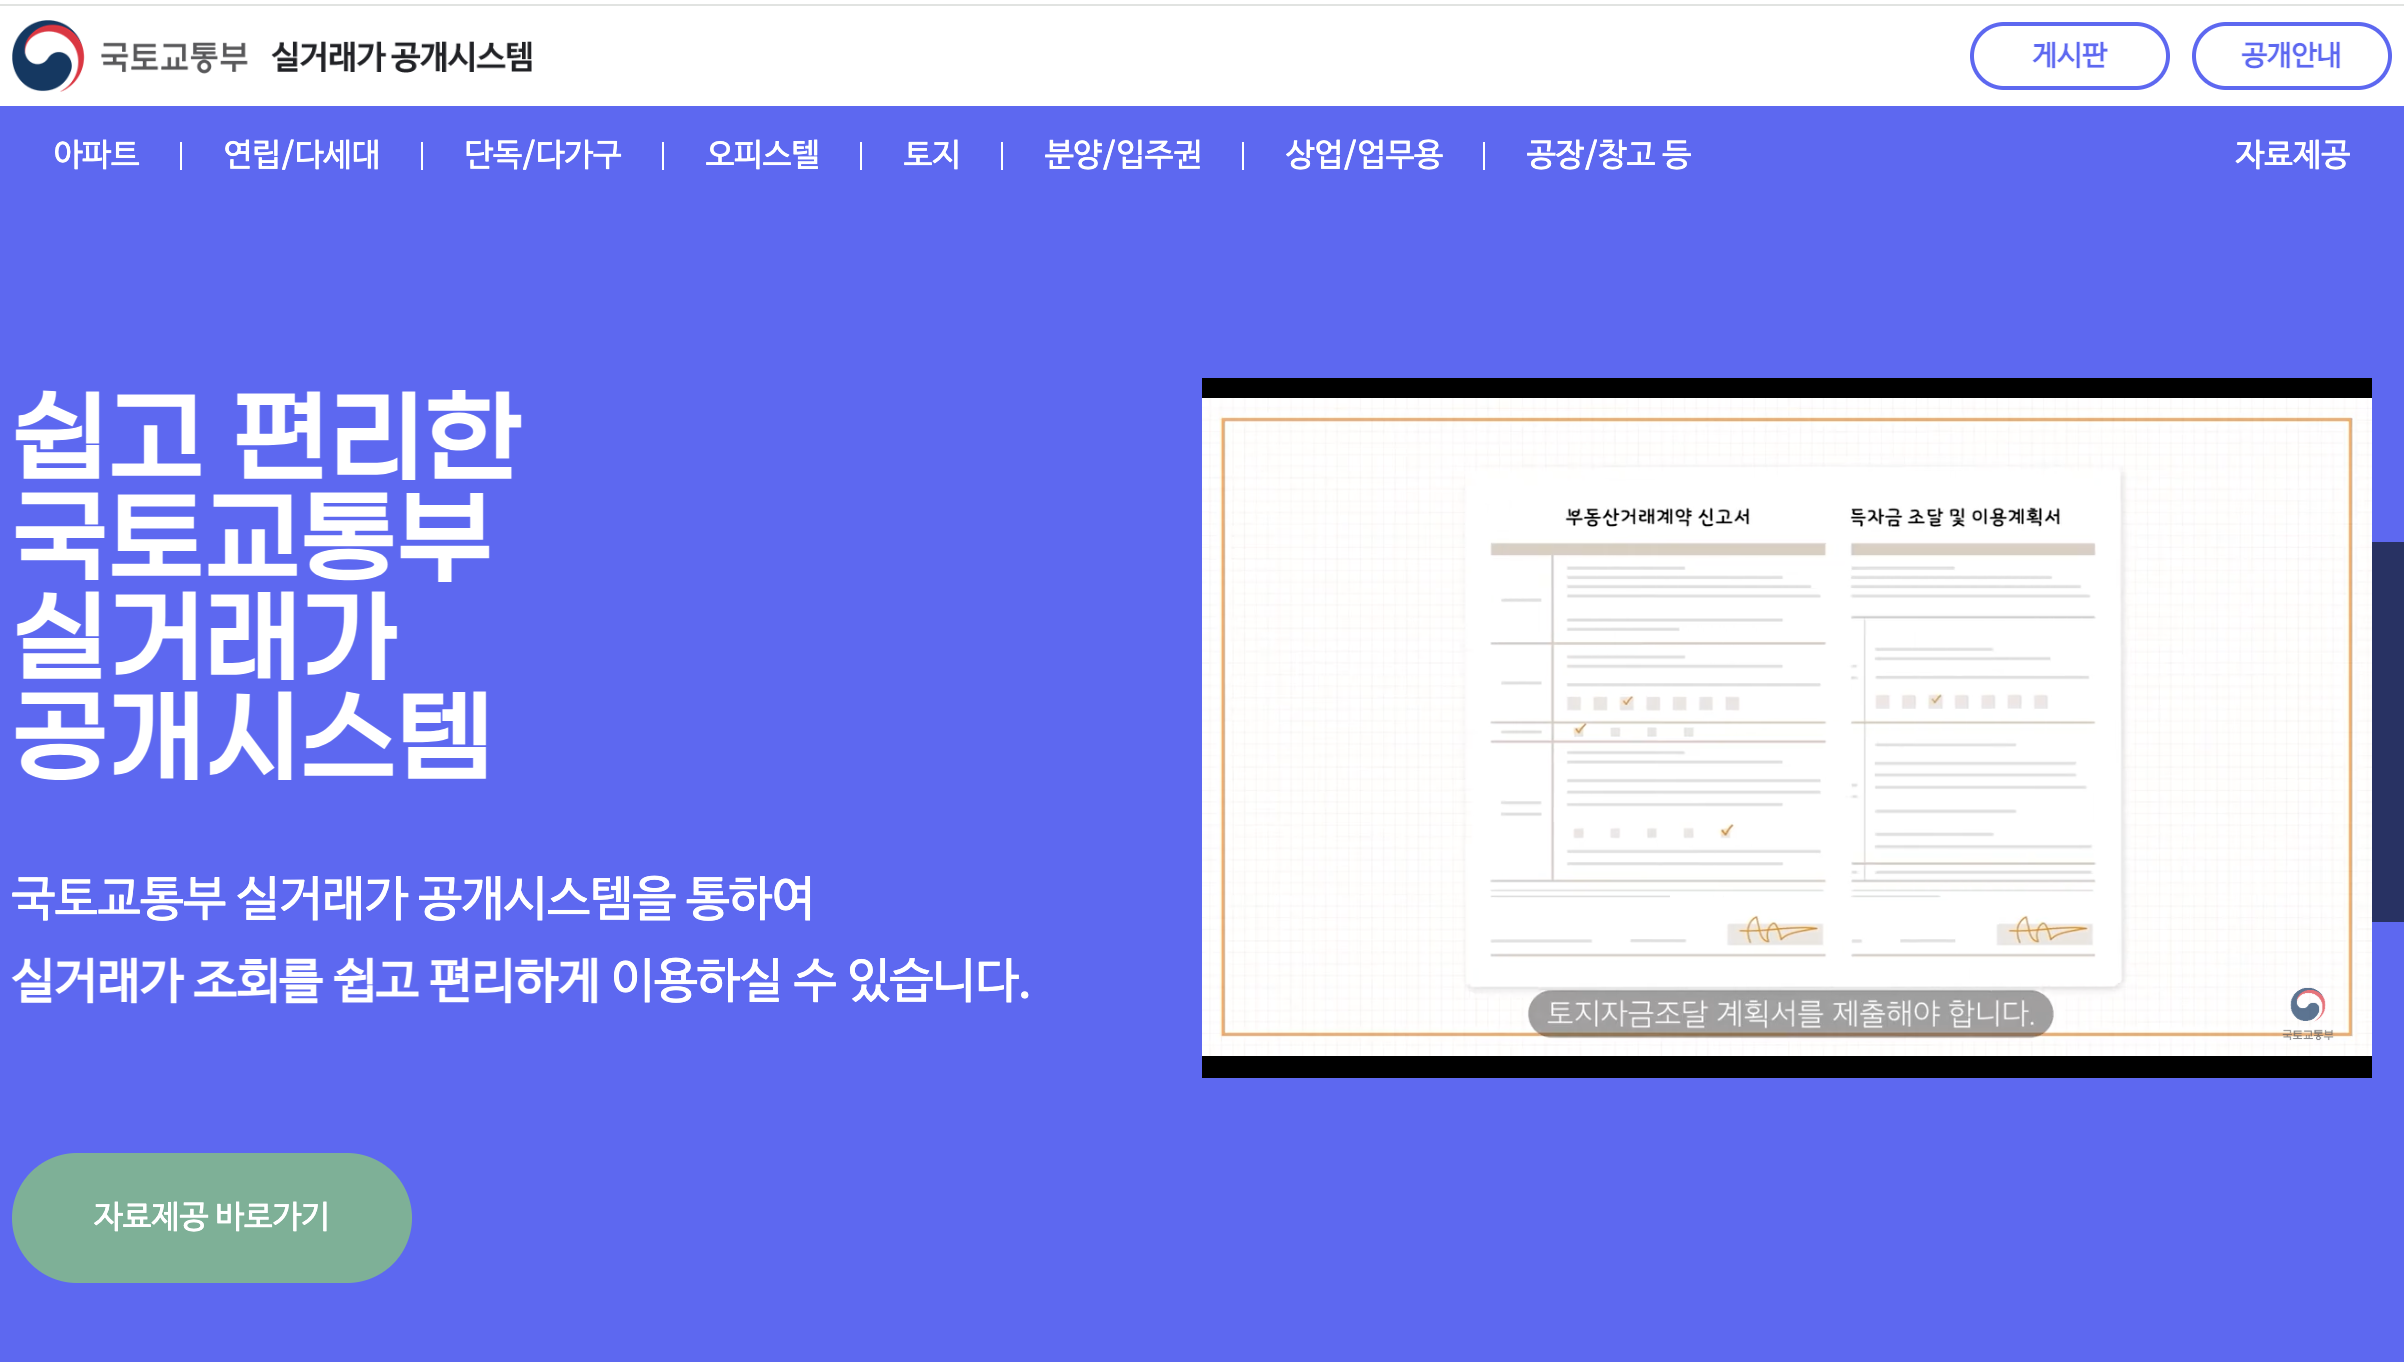Click the 자료제공 바로가기 green button
2404x1362 pixels.
click(212, 1217)
